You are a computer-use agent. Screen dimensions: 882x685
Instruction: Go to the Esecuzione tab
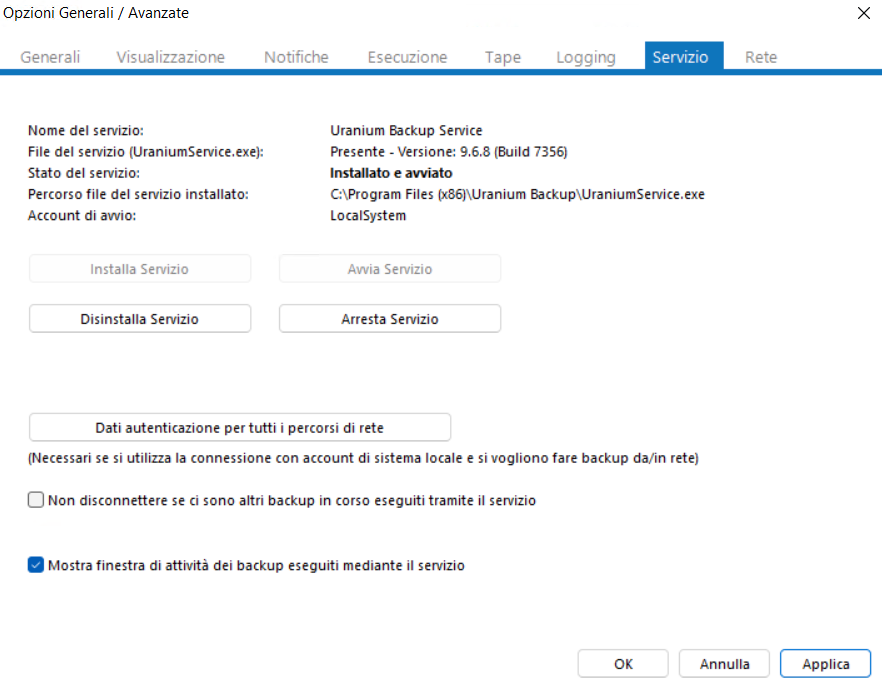407,57
